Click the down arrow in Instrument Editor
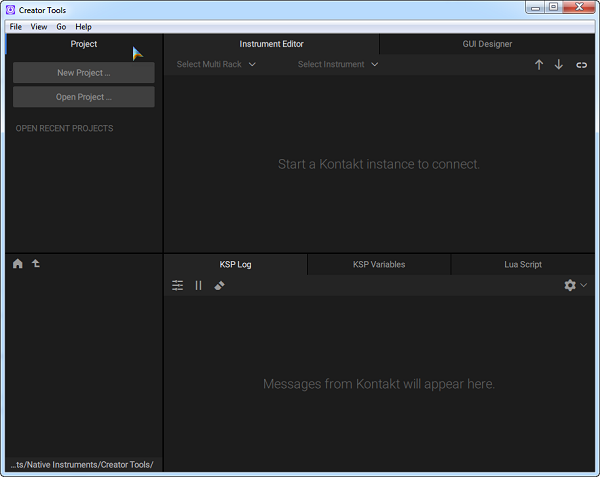The image size is (600, 477). coord(559,65)
